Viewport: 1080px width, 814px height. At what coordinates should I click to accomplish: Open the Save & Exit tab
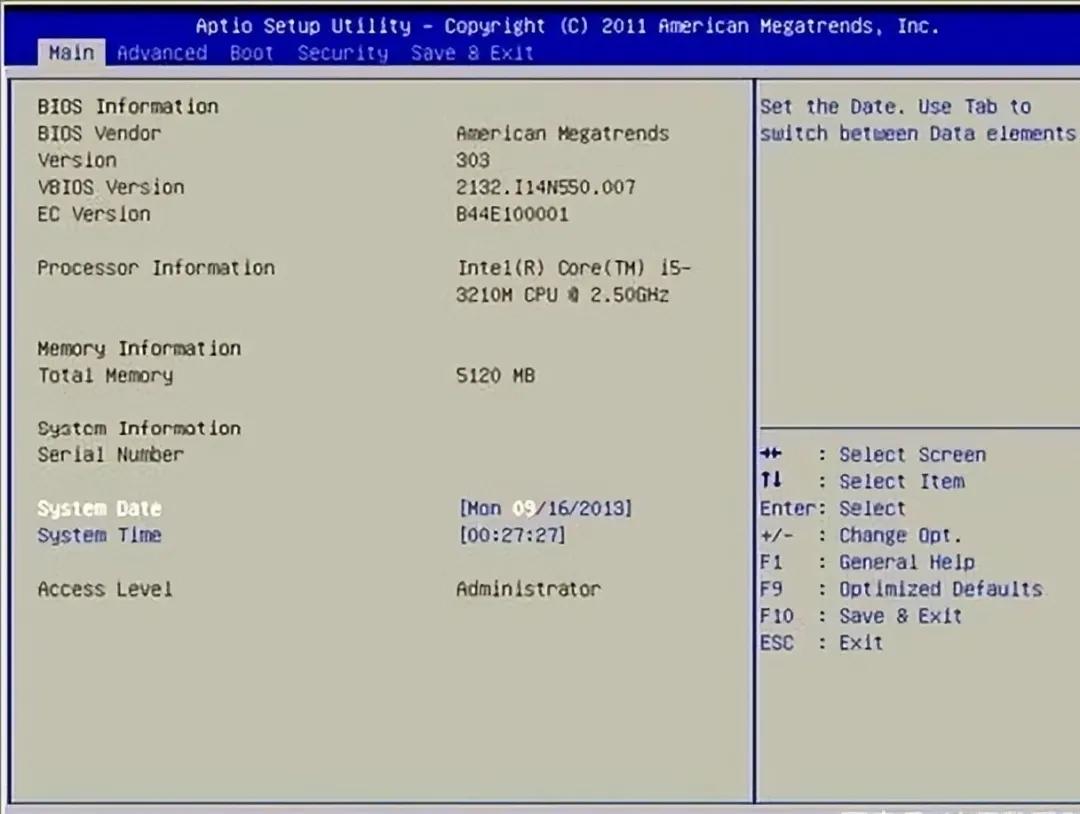[x=472, y=53]
